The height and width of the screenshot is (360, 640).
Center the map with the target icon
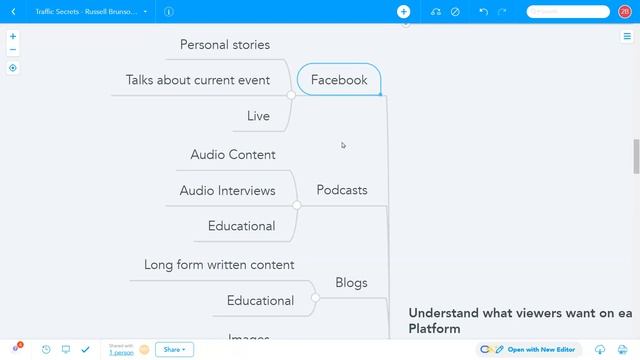tap(13, 68)
